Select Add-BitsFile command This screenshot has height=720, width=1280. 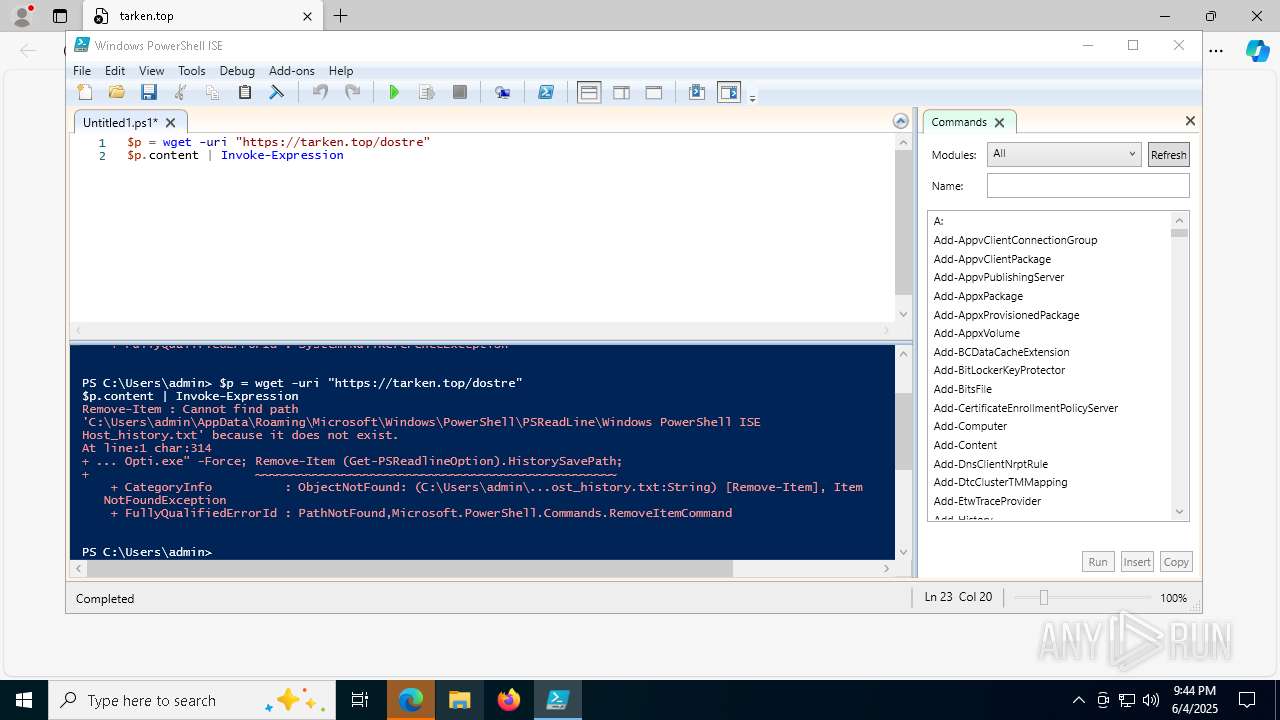pyautogui.click(x=962, y=389)
